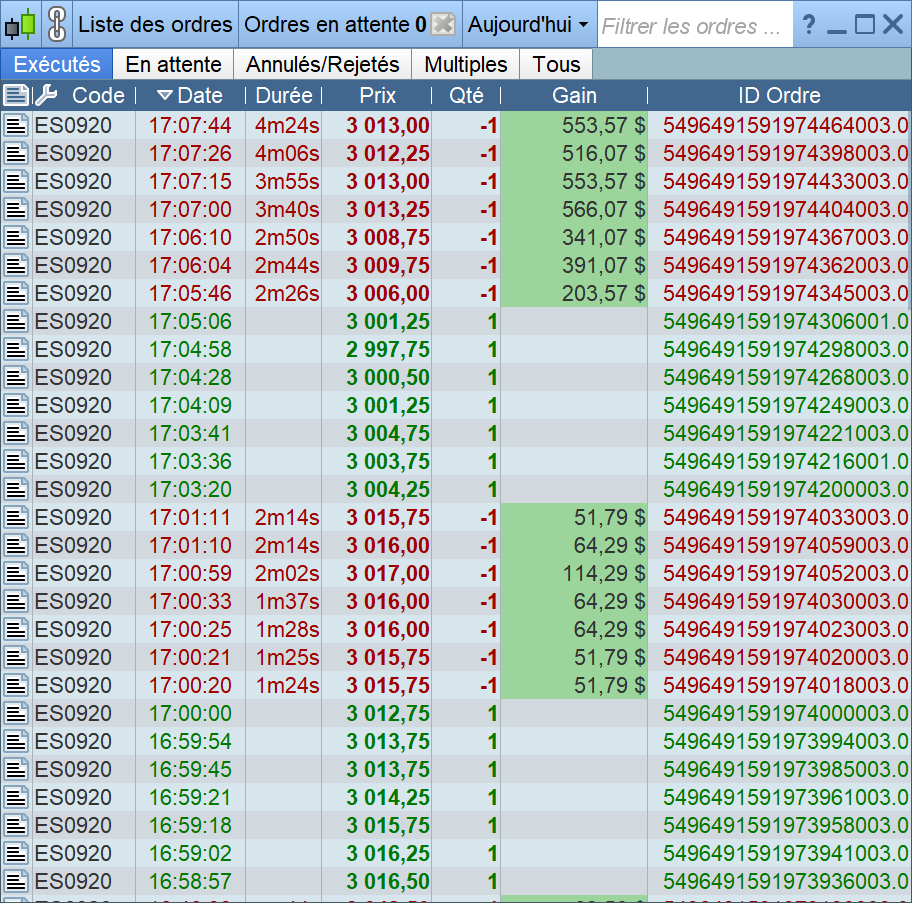Open the Annulés/Rejetés tab
912x903 pixels.
322,64
